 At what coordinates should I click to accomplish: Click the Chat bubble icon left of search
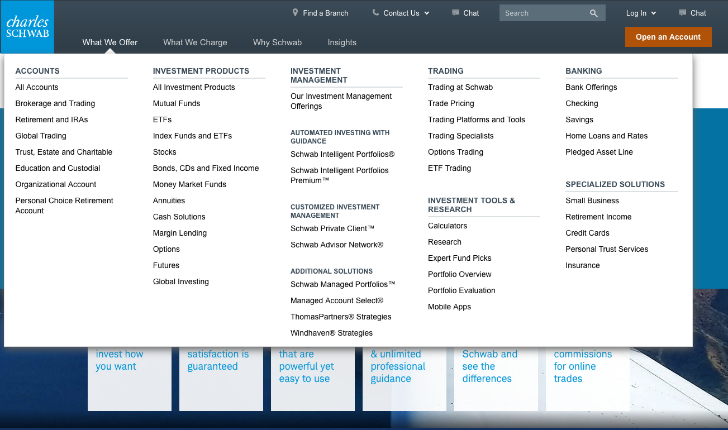tap(455, 13)
